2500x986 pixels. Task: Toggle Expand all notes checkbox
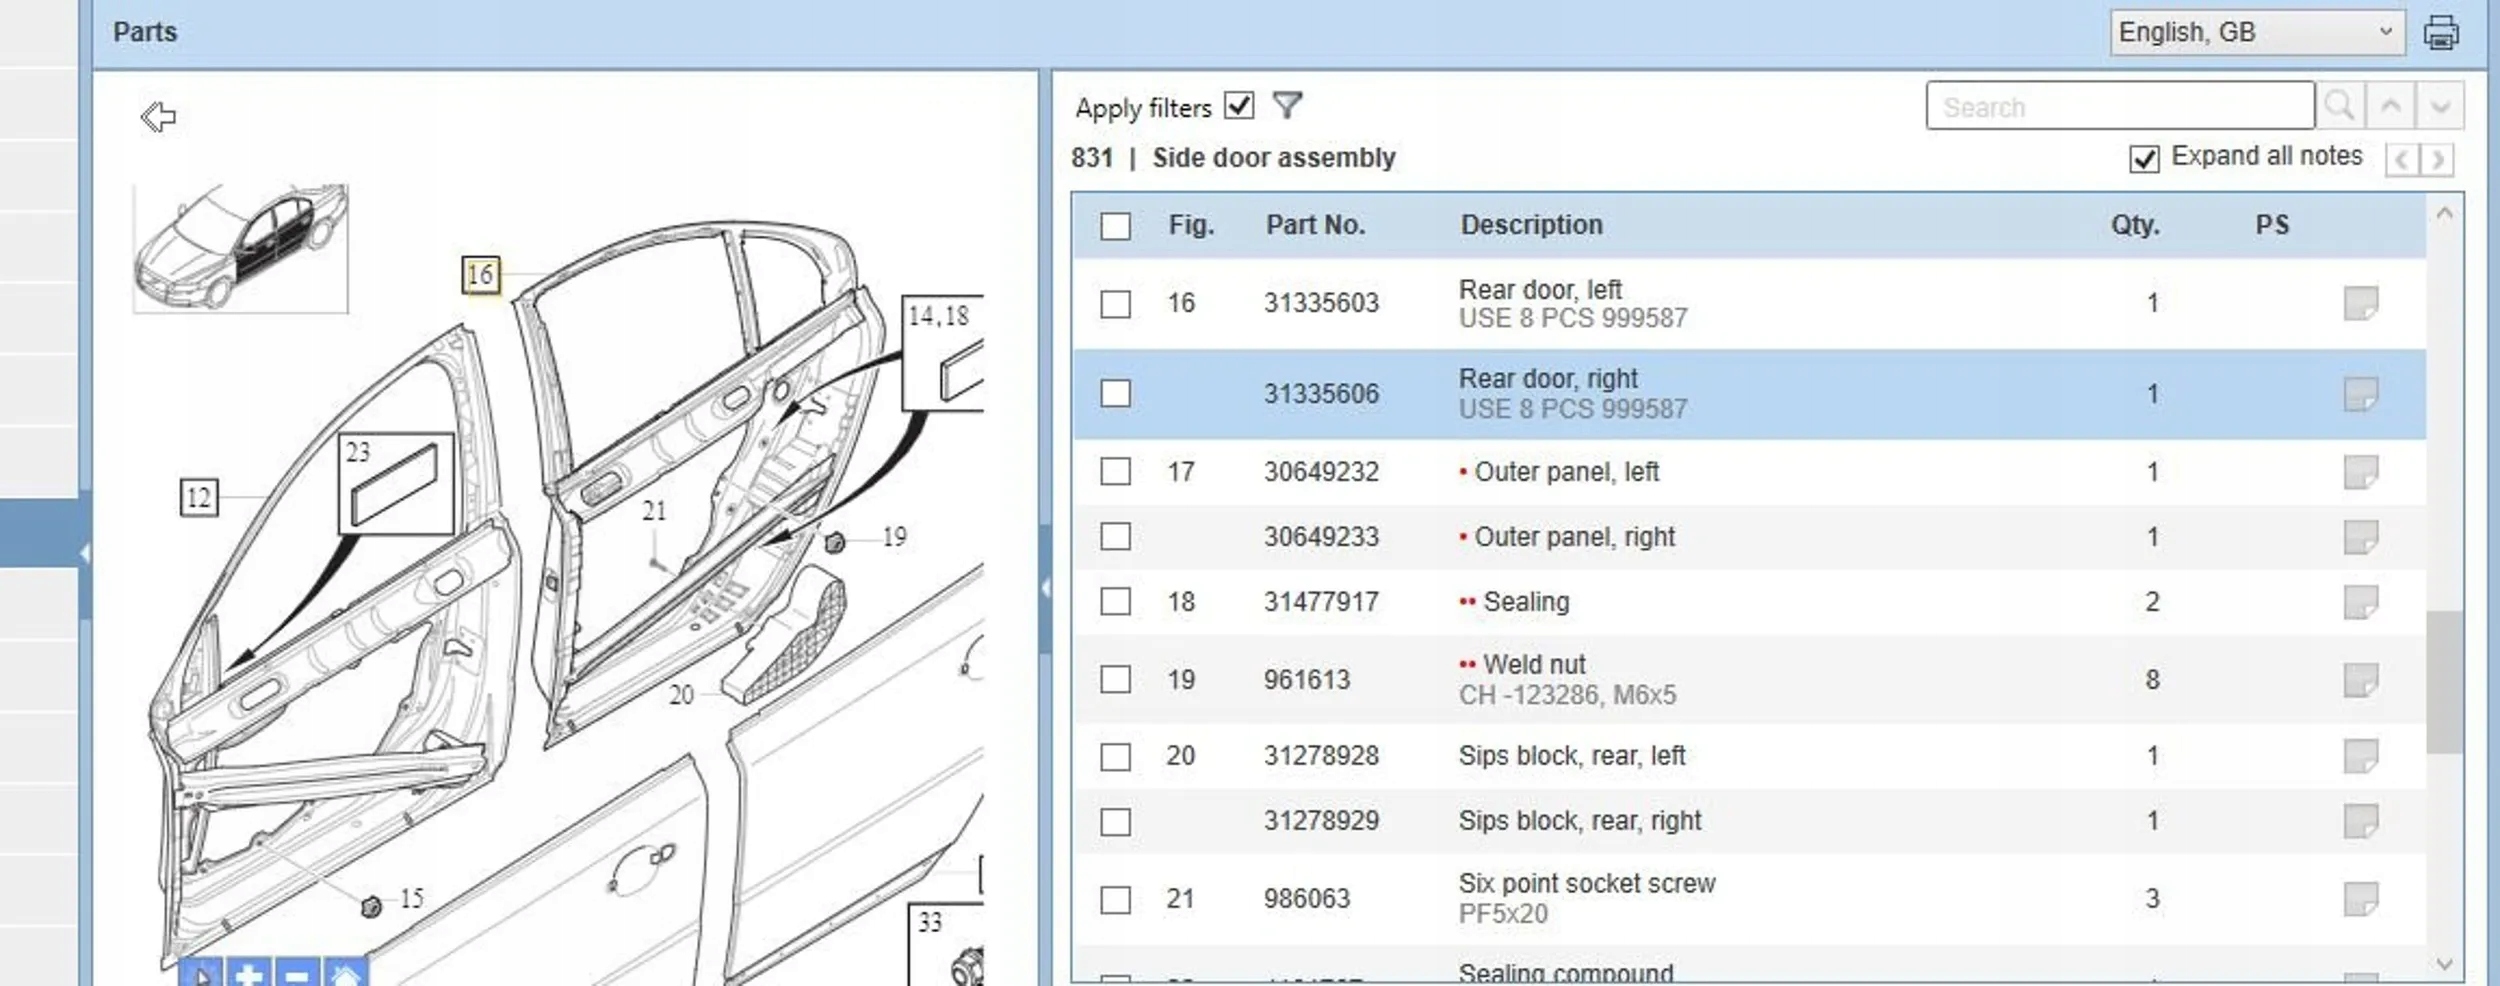coord(2144,159)
